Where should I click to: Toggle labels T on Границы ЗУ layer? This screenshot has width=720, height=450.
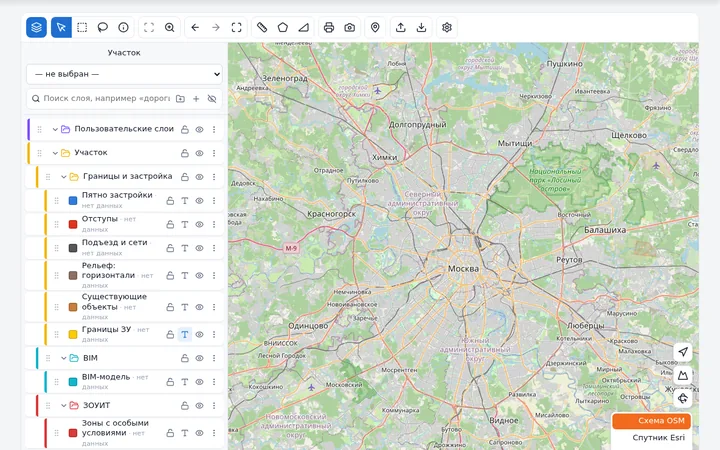point(185,335)
